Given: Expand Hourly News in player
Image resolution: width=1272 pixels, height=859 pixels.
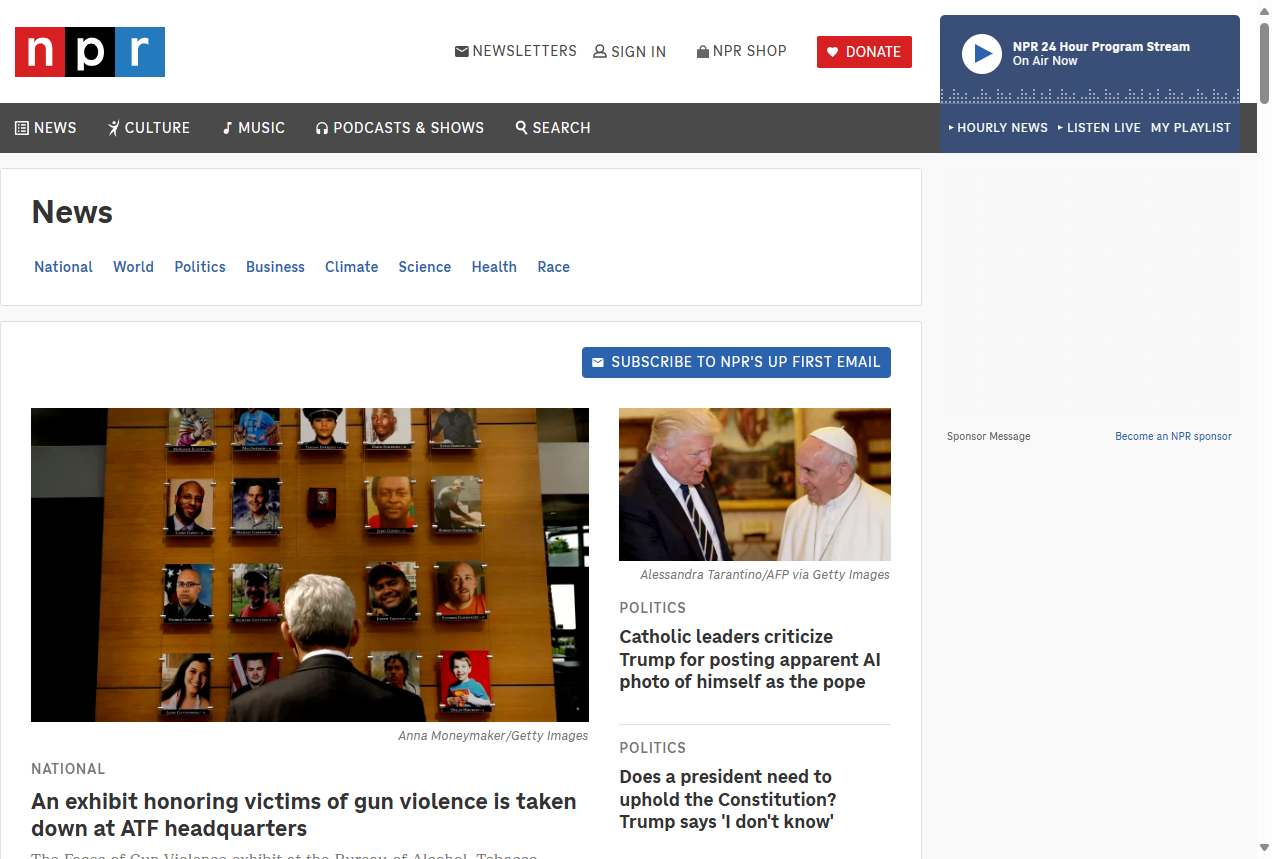Looking at the screenshot, I should pos(997,128).
